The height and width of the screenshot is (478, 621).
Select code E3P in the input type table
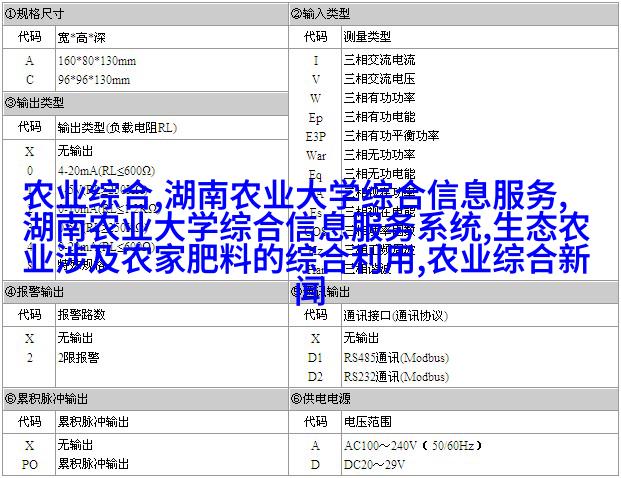316,137
